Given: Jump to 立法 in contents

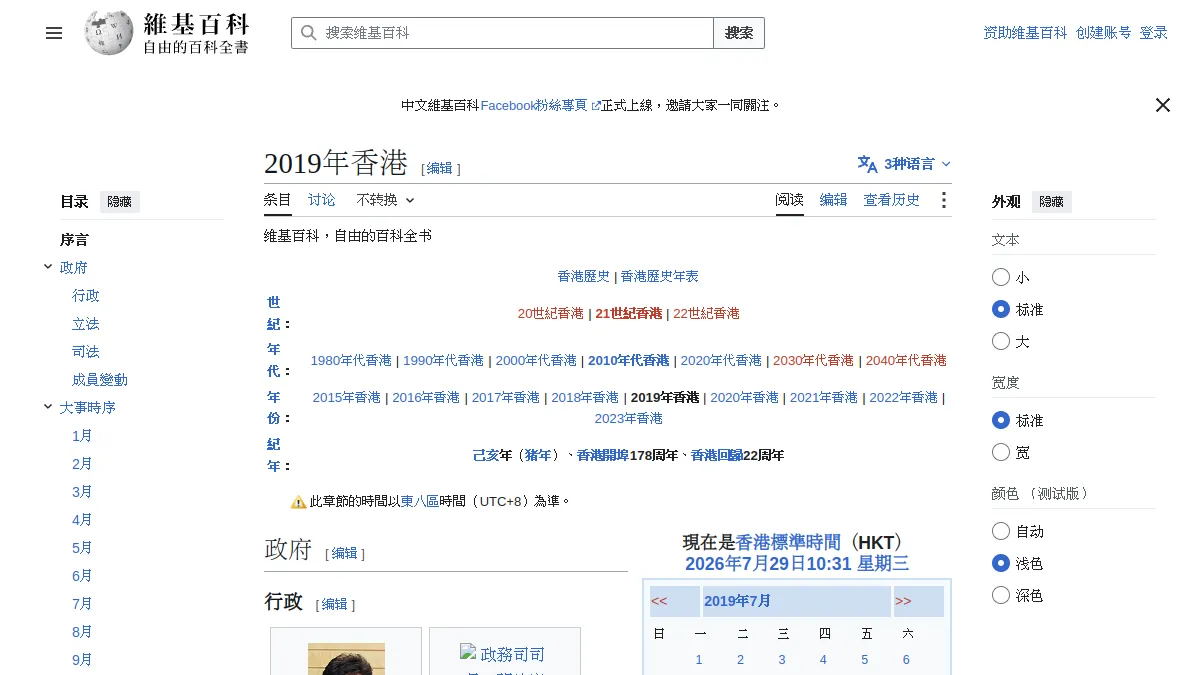Looking at the screenshot, I should click(x=86, y=324).
